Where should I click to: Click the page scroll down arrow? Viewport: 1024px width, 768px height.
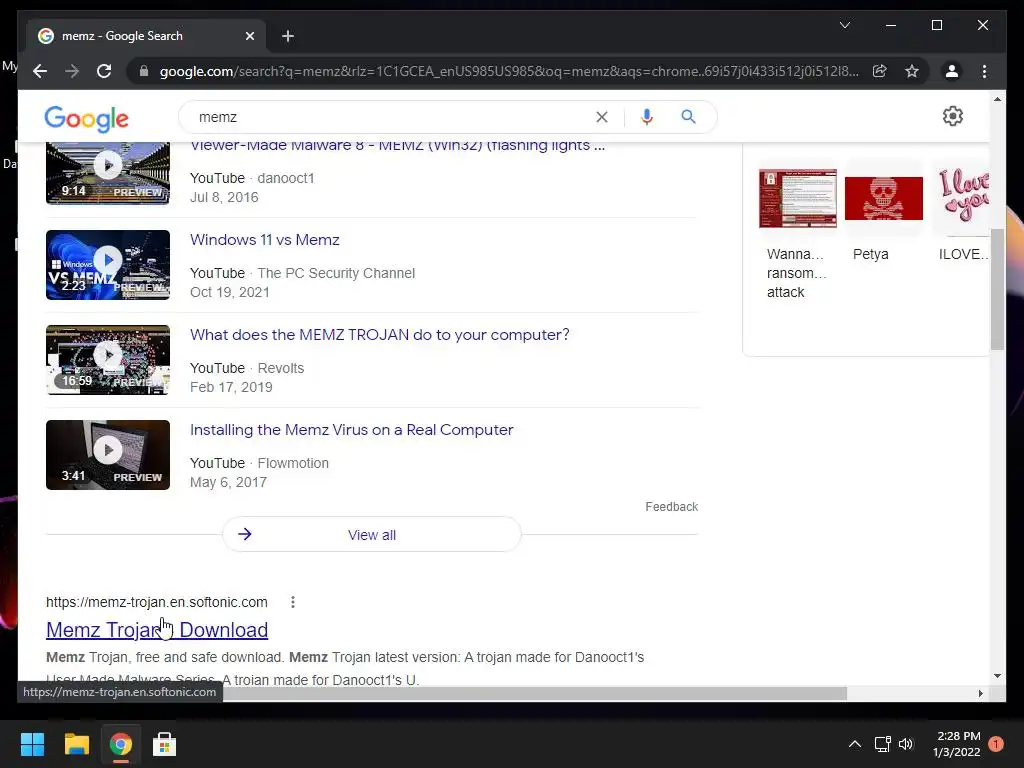(x=997, y=676)
